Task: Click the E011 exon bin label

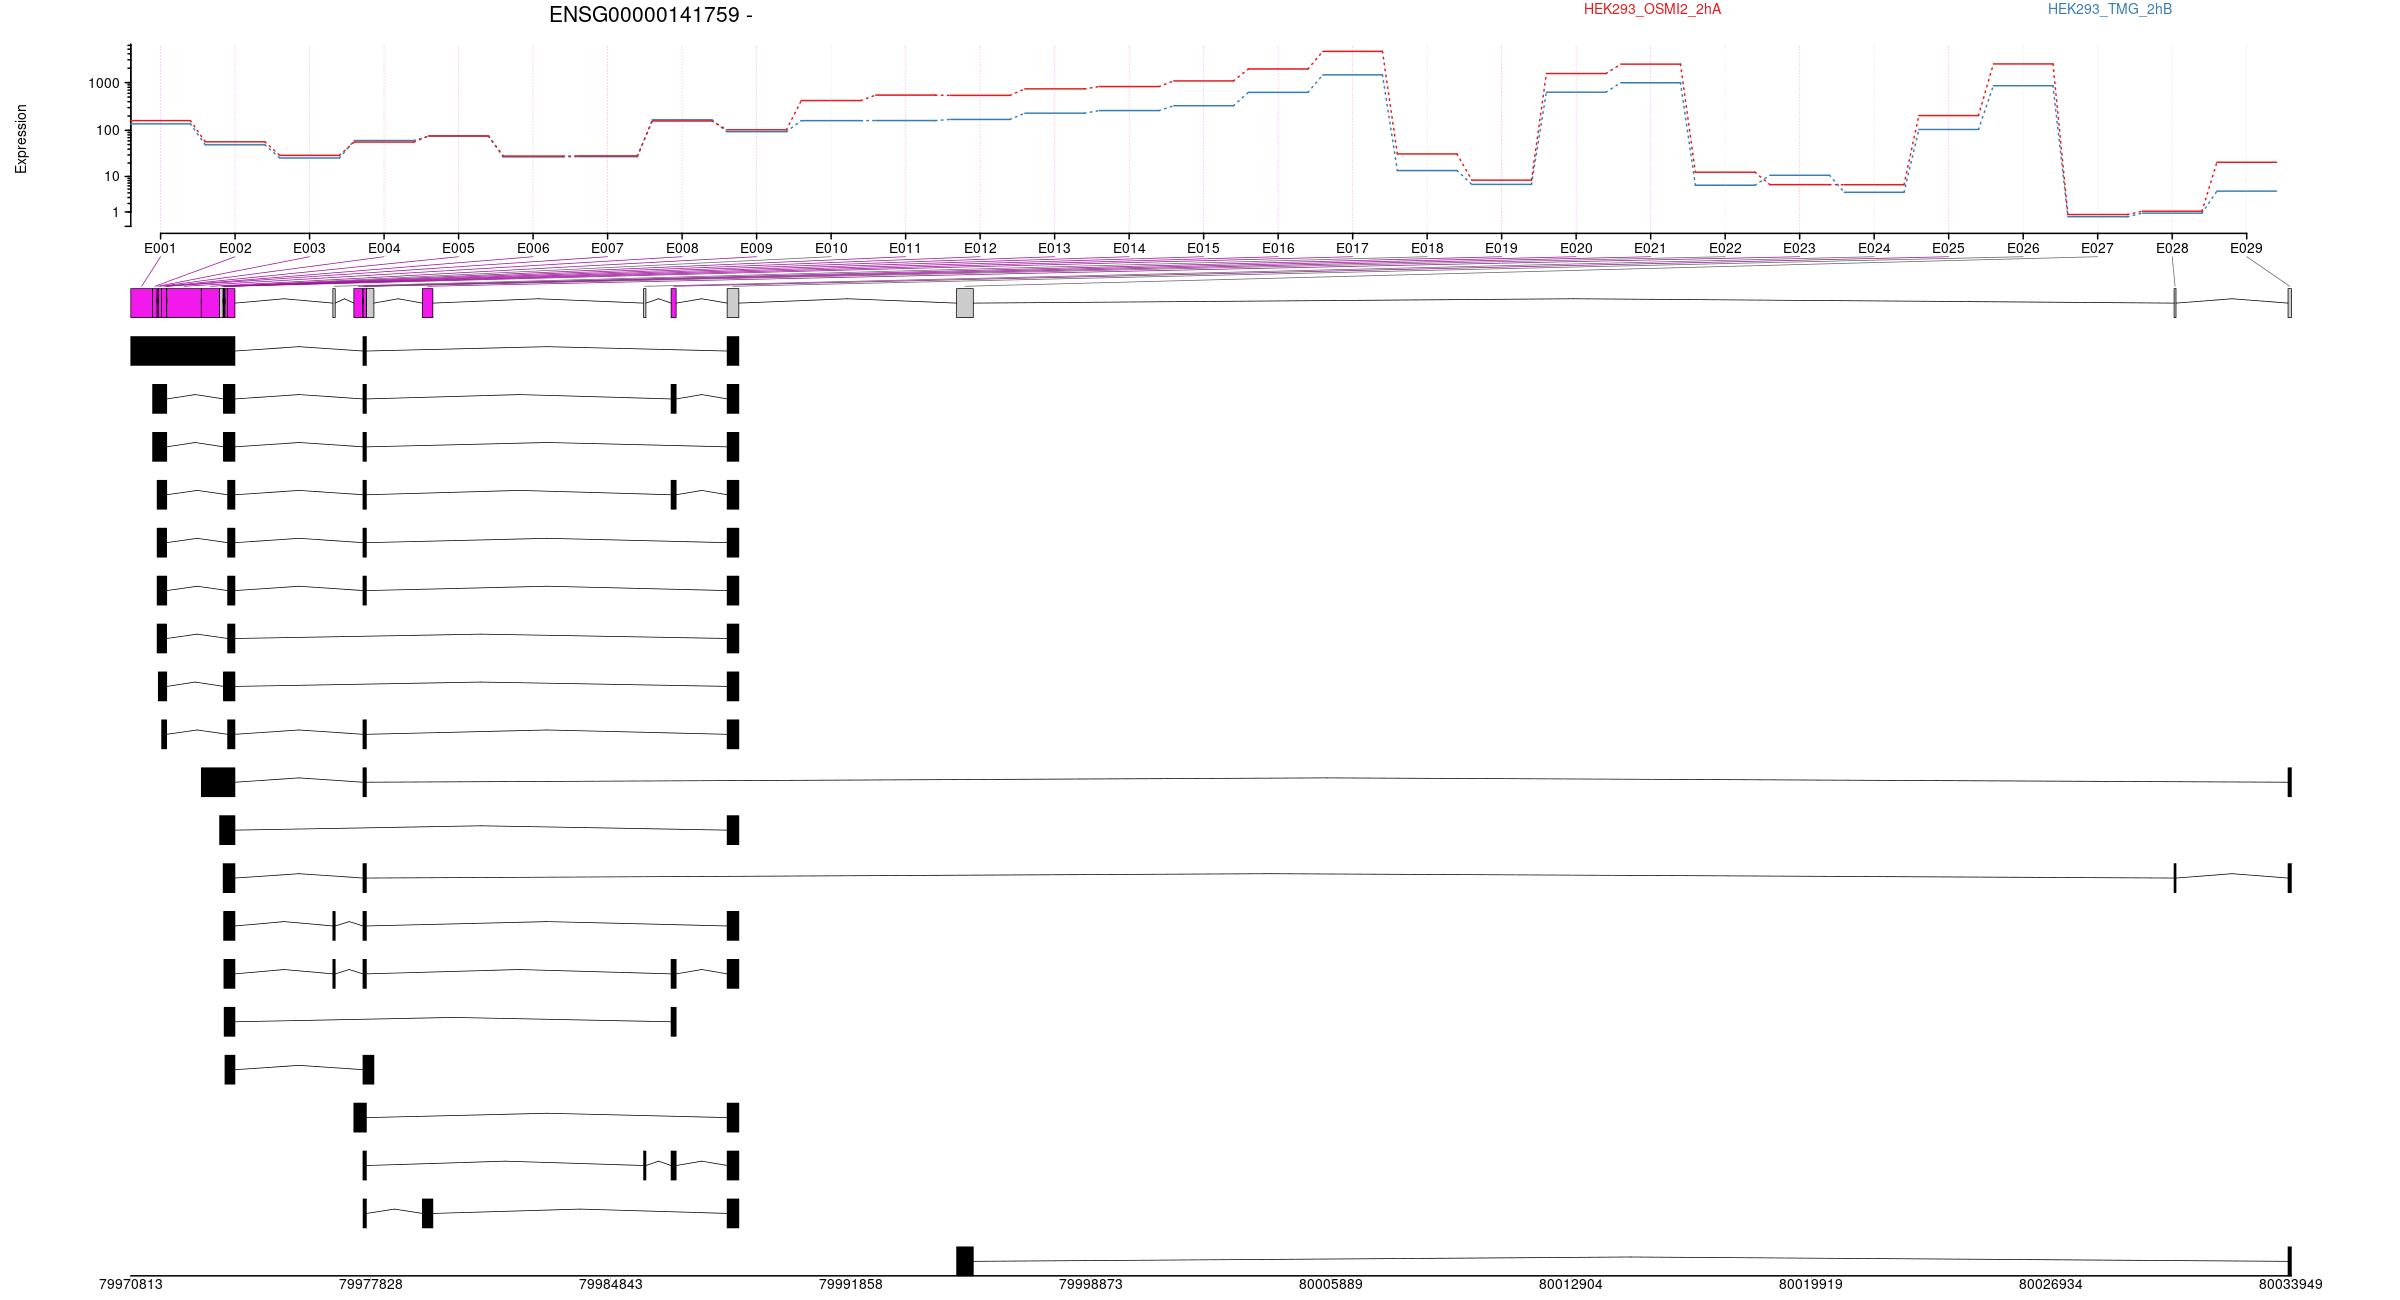Action: tap(905, 248)
